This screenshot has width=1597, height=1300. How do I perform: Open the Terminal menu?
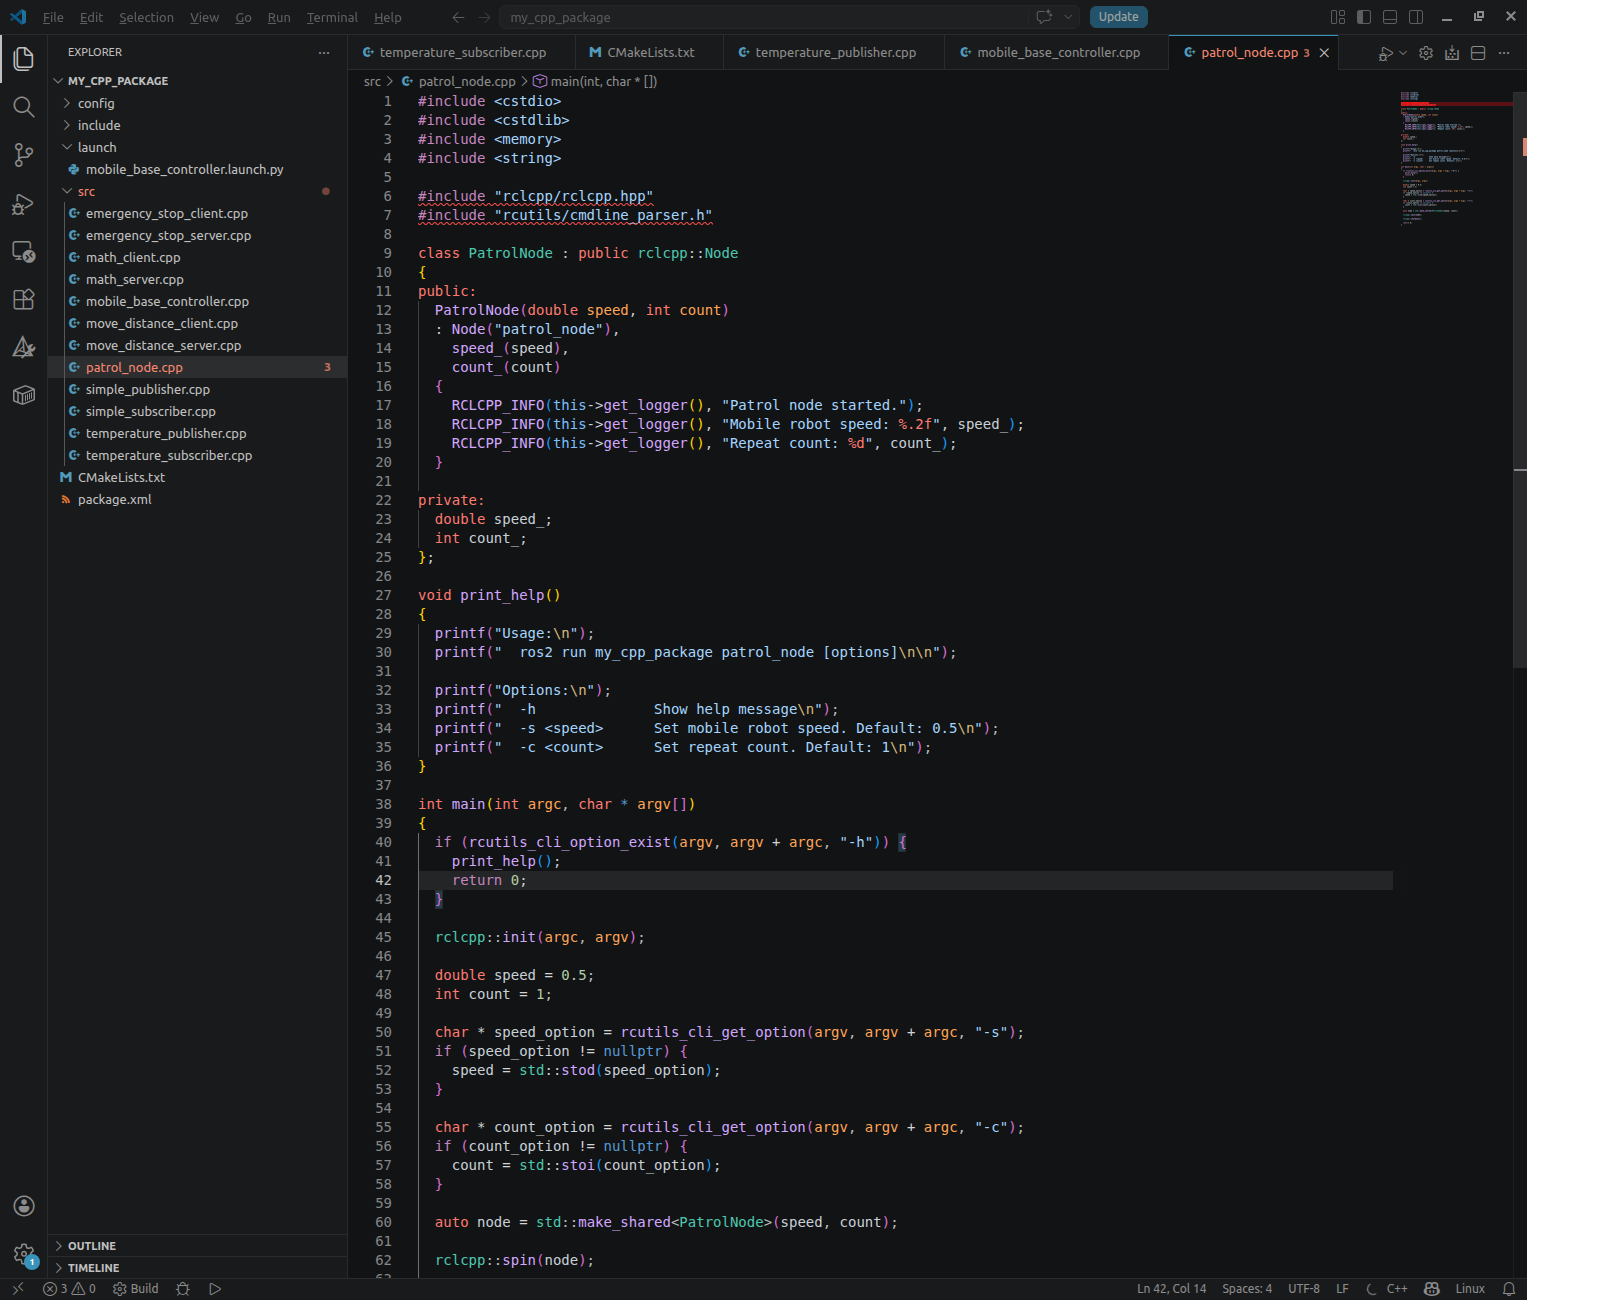pyautogui.click(x=332, y=17)
